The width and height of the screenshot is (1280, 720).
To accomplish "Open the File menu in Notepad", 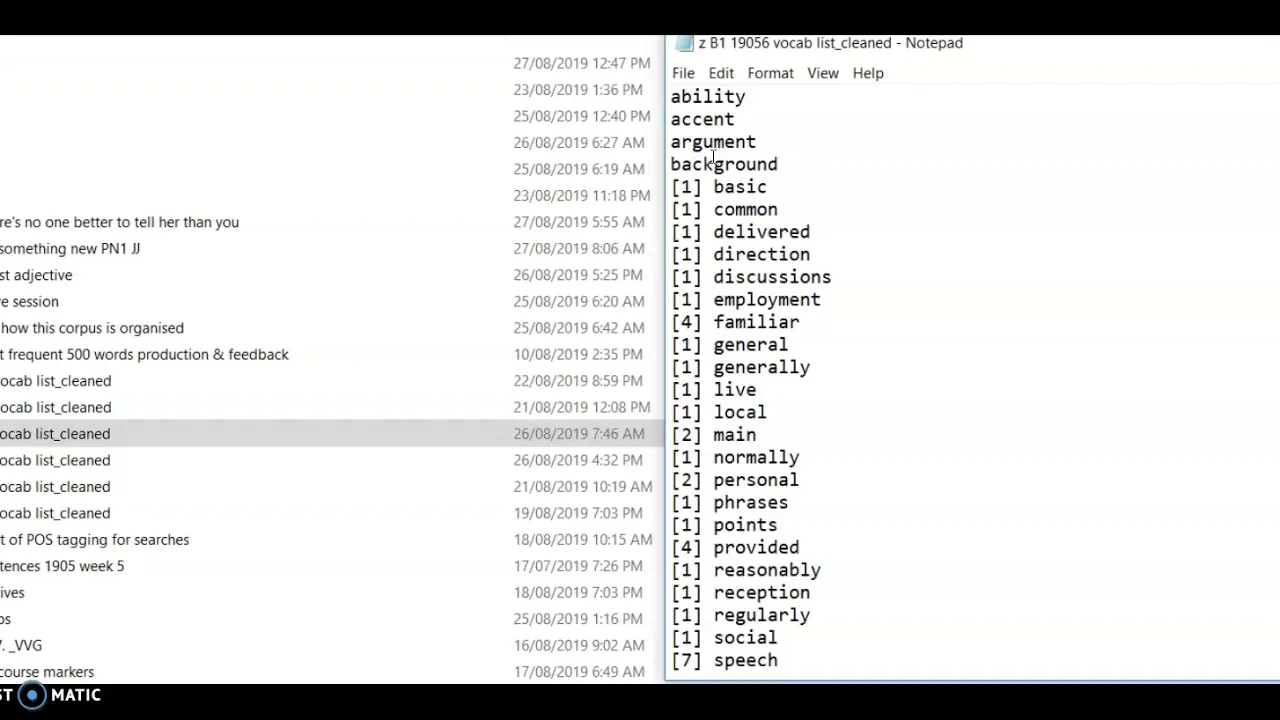I will click(x=683, y=73).
